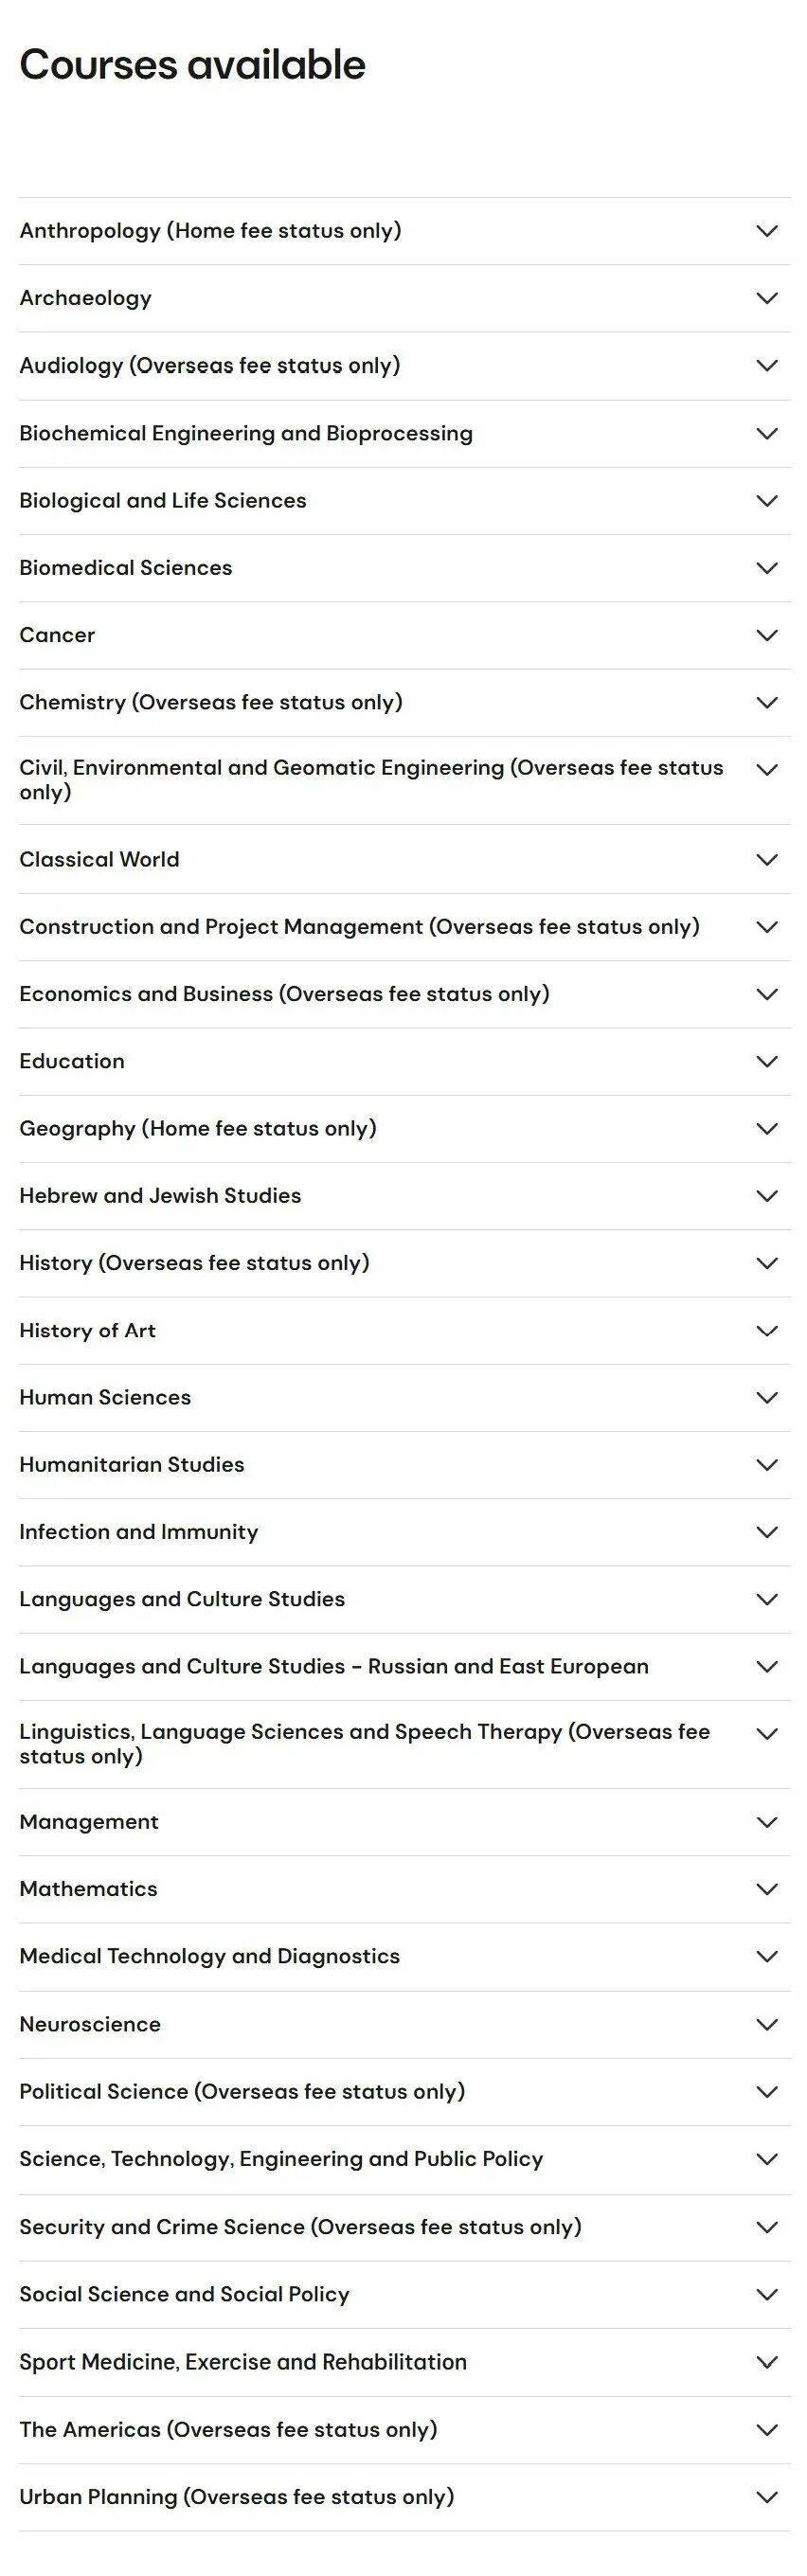Click the chevron beside Archaeology
Screen dimensions: 807x2576
767,298
